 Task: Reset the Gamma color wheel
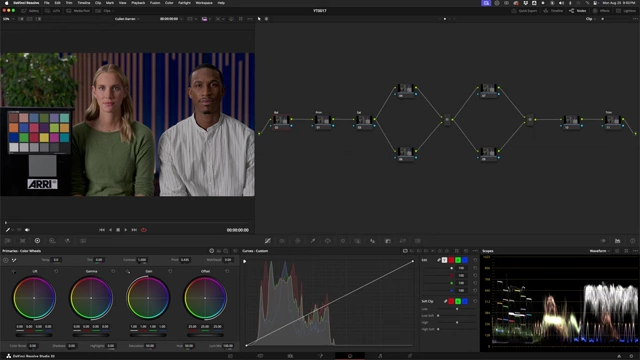click(113, 271)
